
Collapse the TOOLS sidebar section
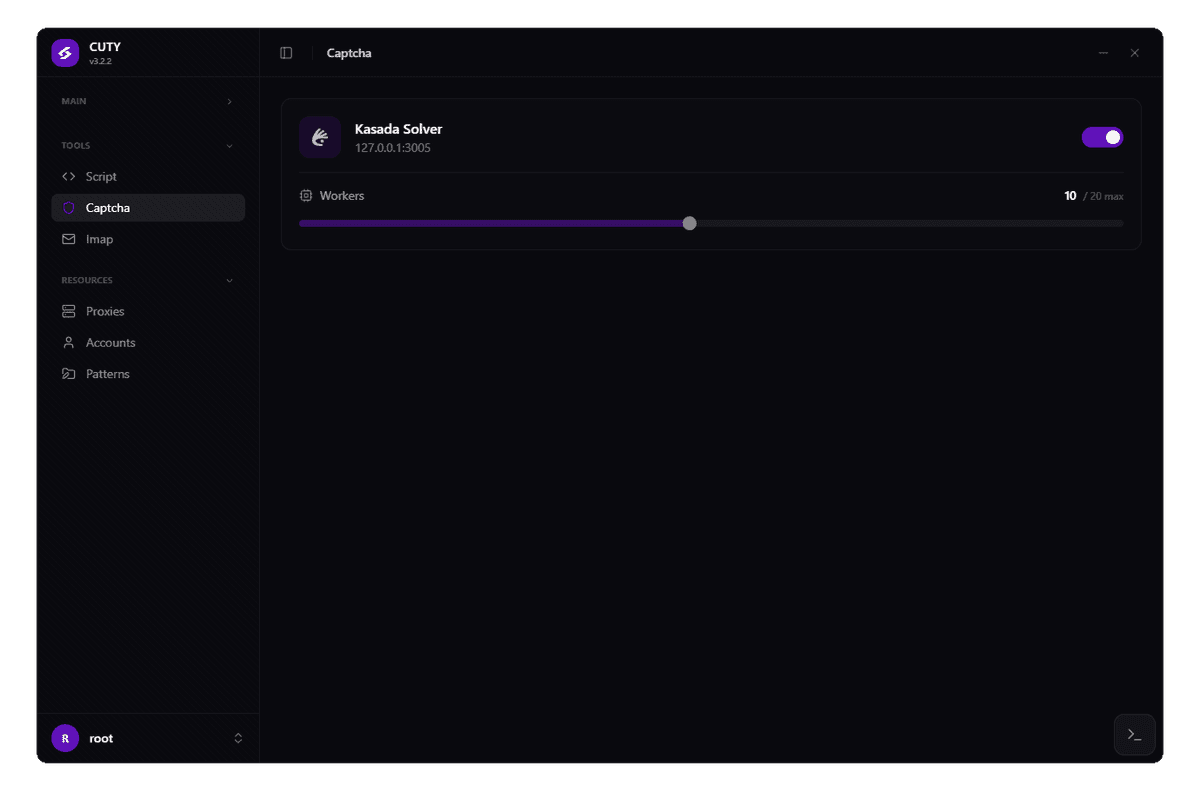pyautogui.click(x=229, y=146)
